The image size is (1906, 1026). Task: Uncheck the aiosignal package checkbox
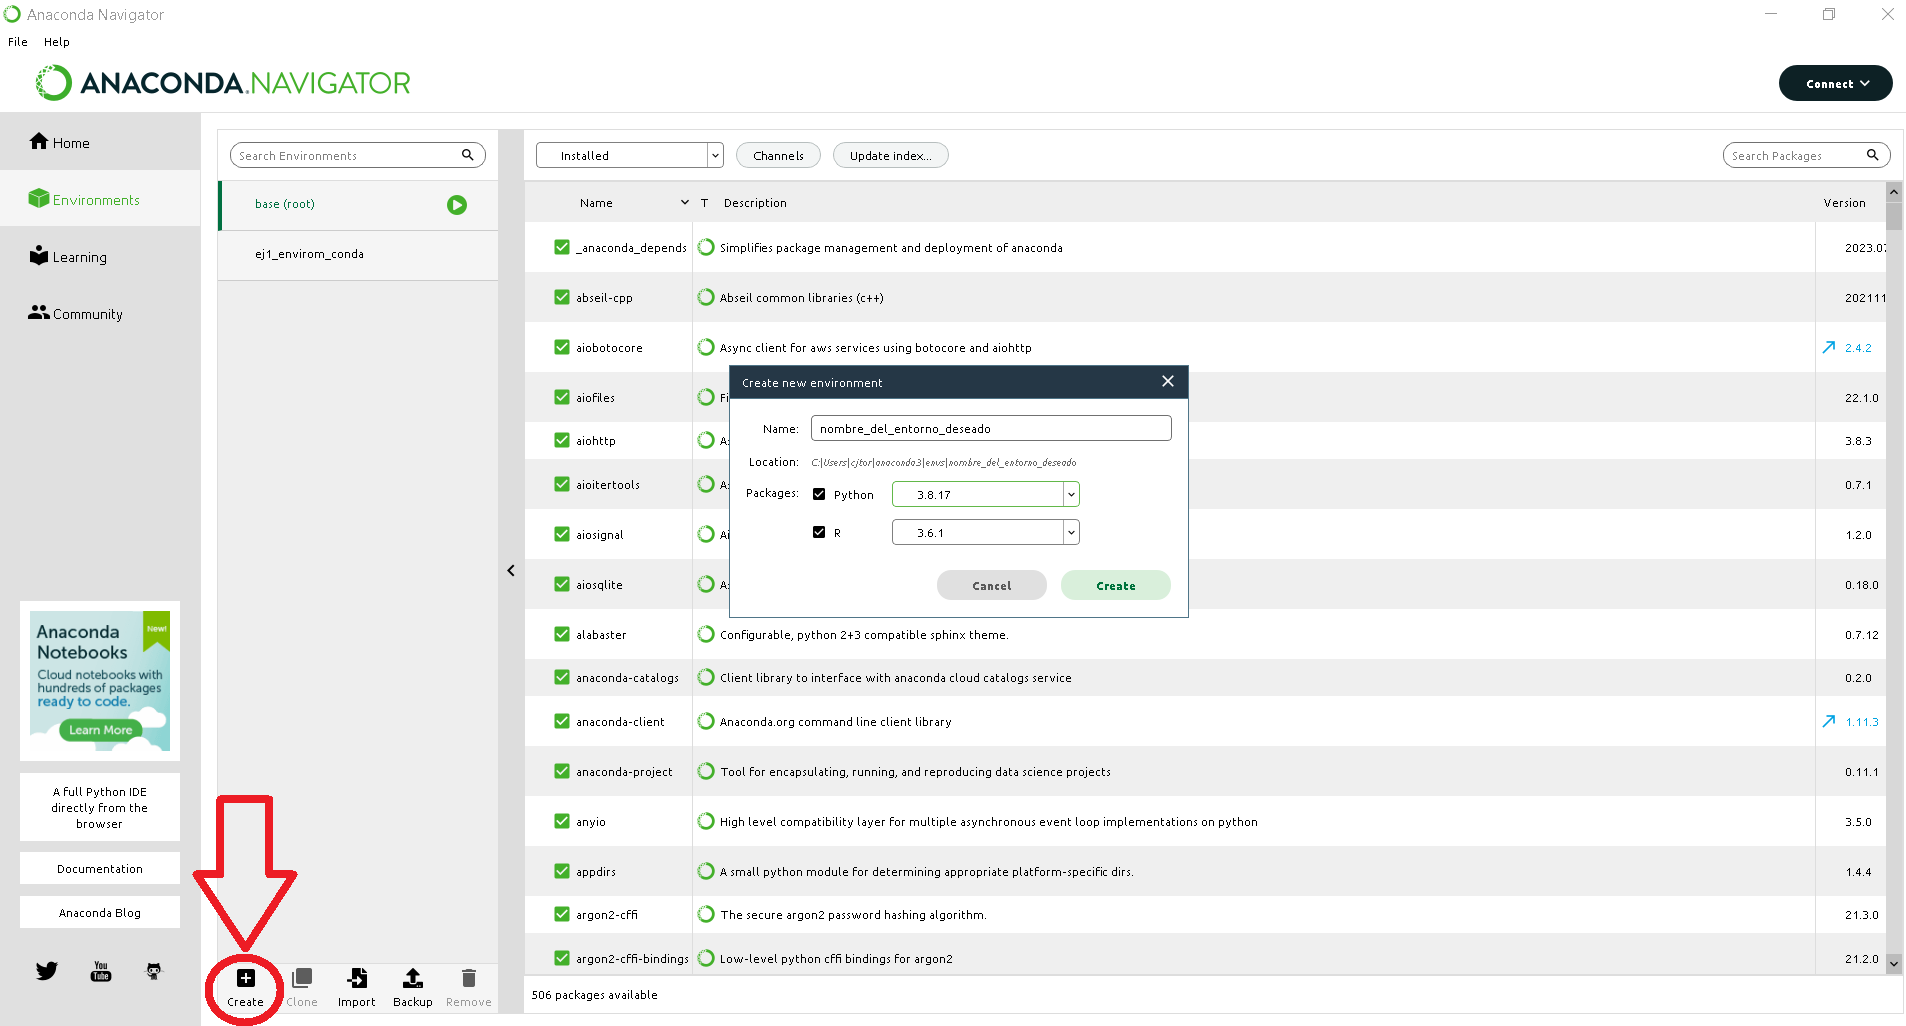point(562,534)
